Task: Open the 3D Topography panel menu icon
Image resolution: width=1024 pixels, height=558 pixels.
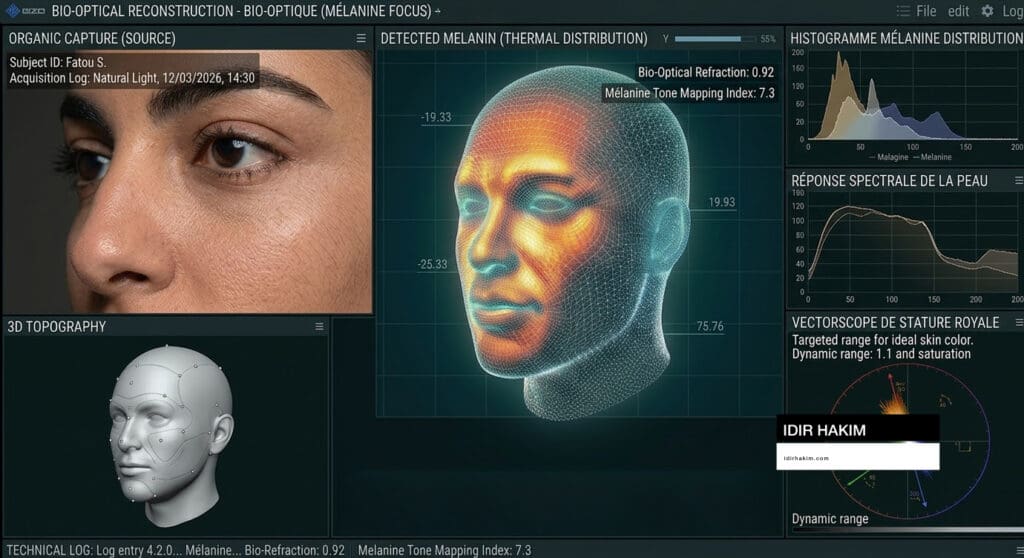Action: pos(319,326)
